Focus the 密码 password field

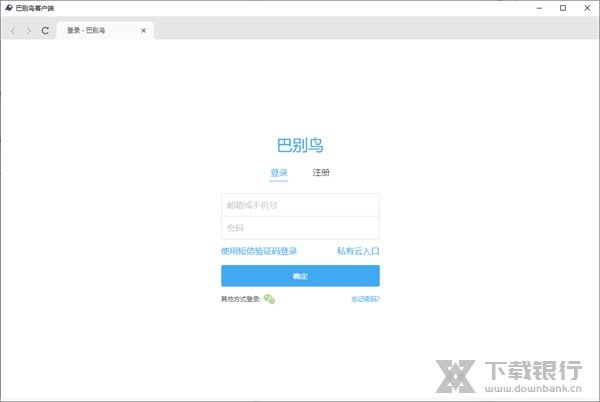300,228
